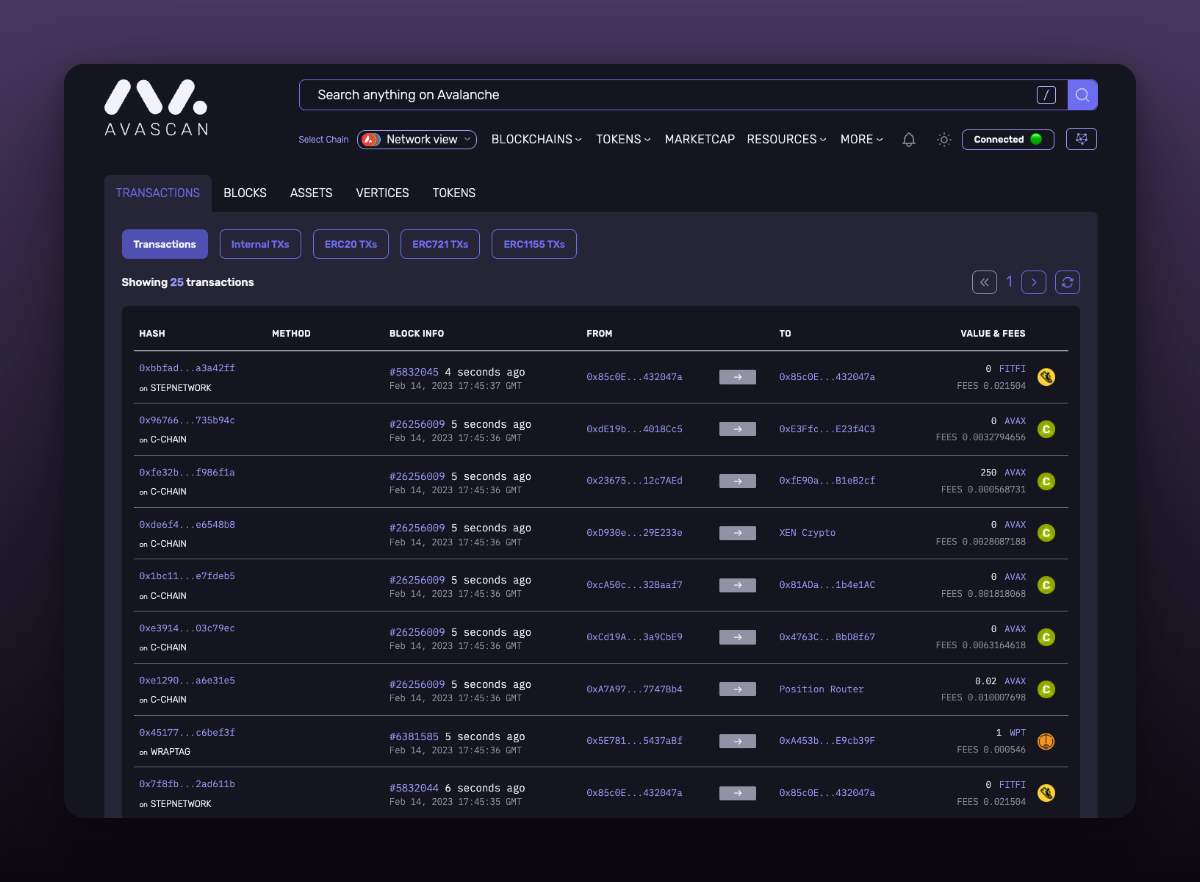
Task: Switch to the BLOCKS tab
Action: coord(245,193)
